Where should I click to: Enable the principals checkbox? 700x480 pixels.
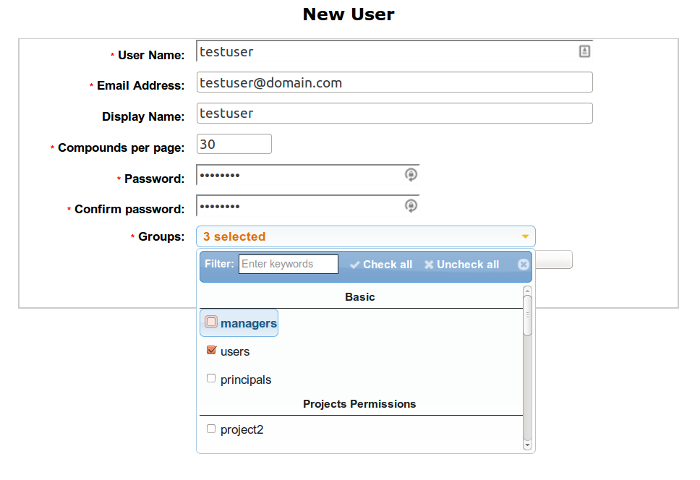[x=211, y=379]
